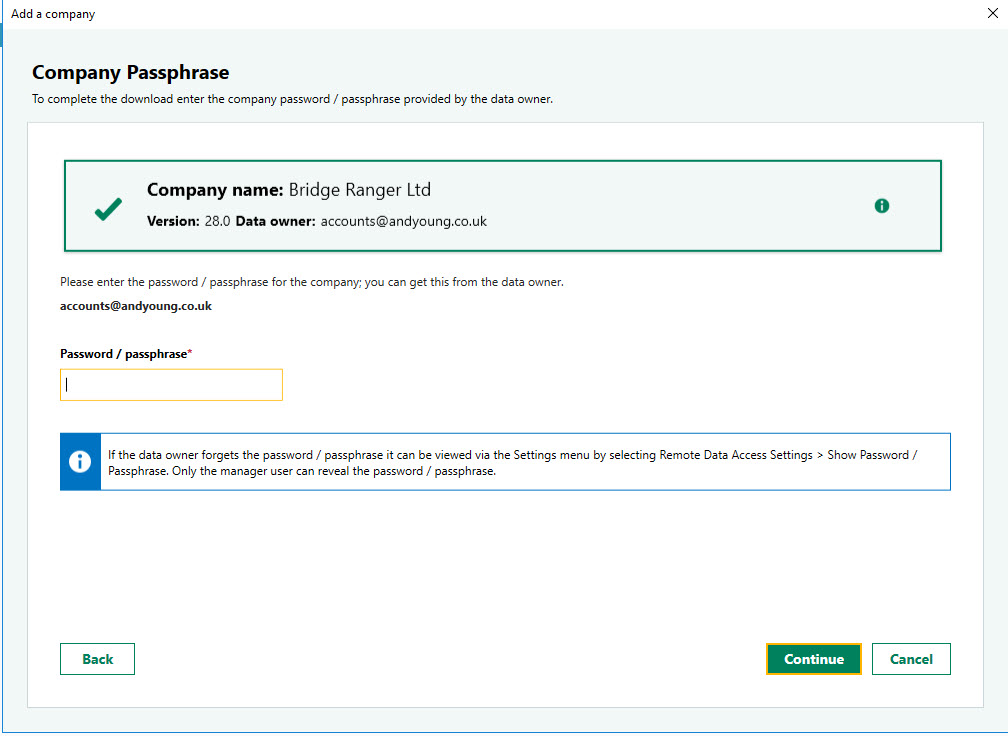Cancel adding the company
The width and height of the screenshot is (1008, 736).
(x=911, y=659)
